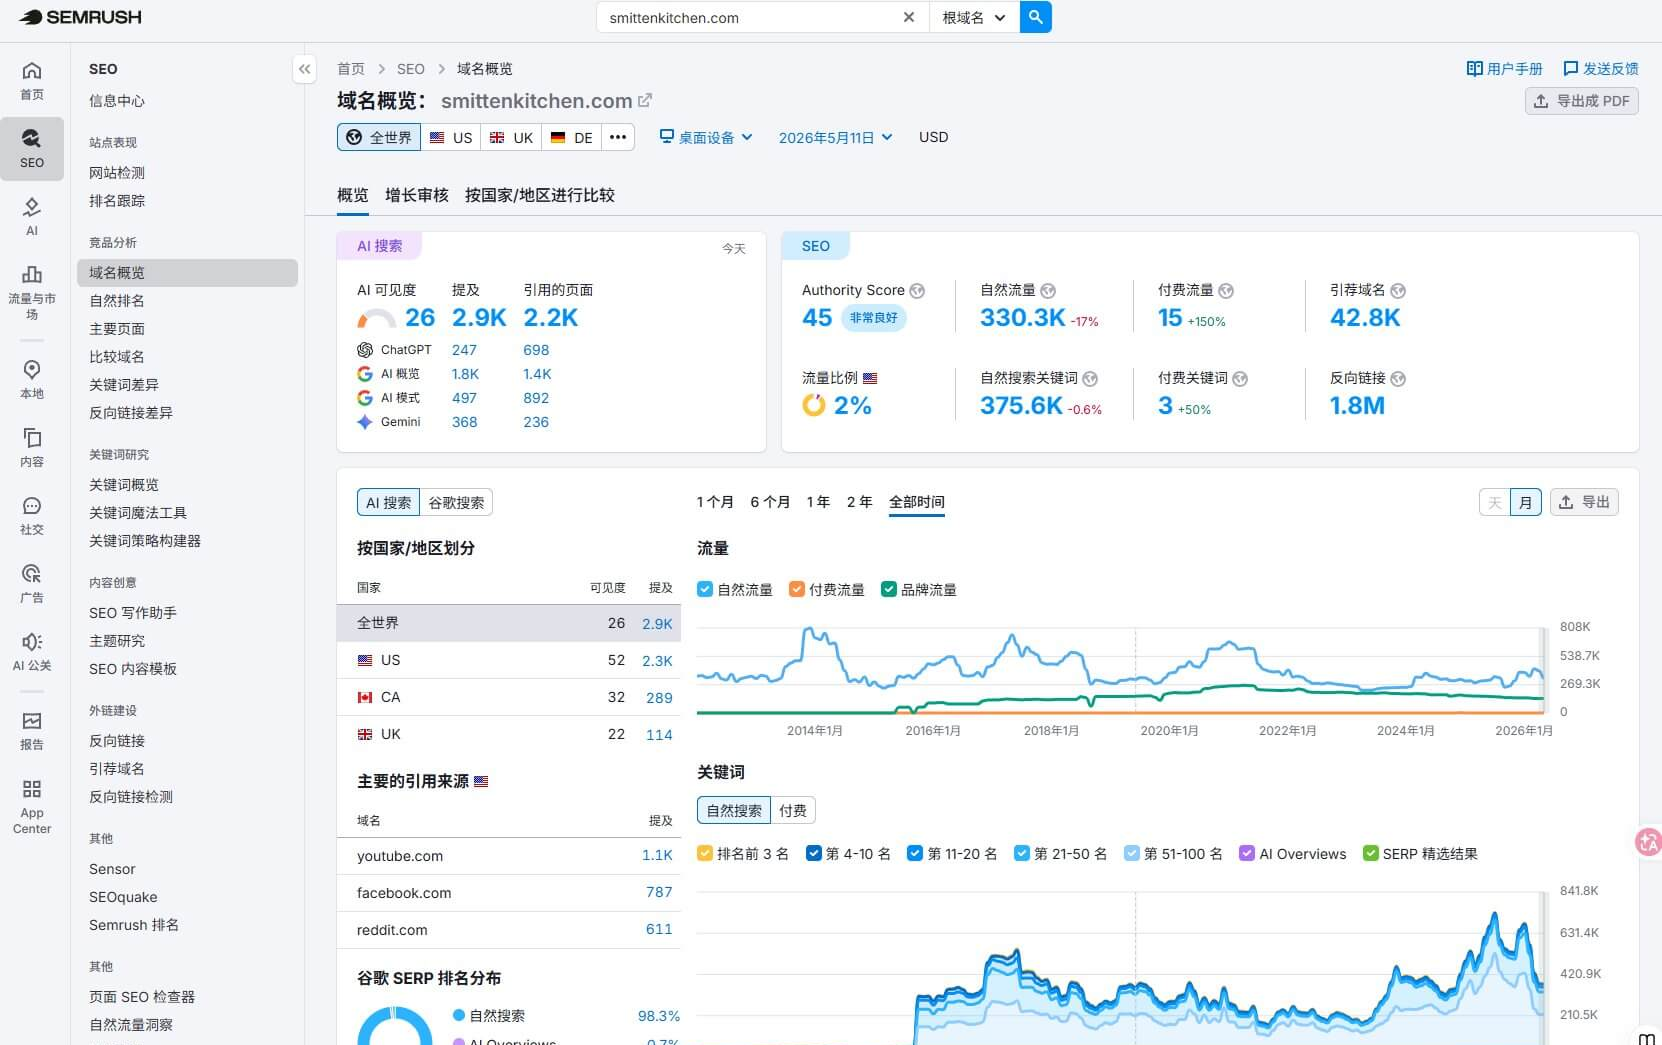Image resolution: width=1662 pixels, height=1045 pixels.
Task: Select the 6 个月 time range
Action: pos(770,502)
